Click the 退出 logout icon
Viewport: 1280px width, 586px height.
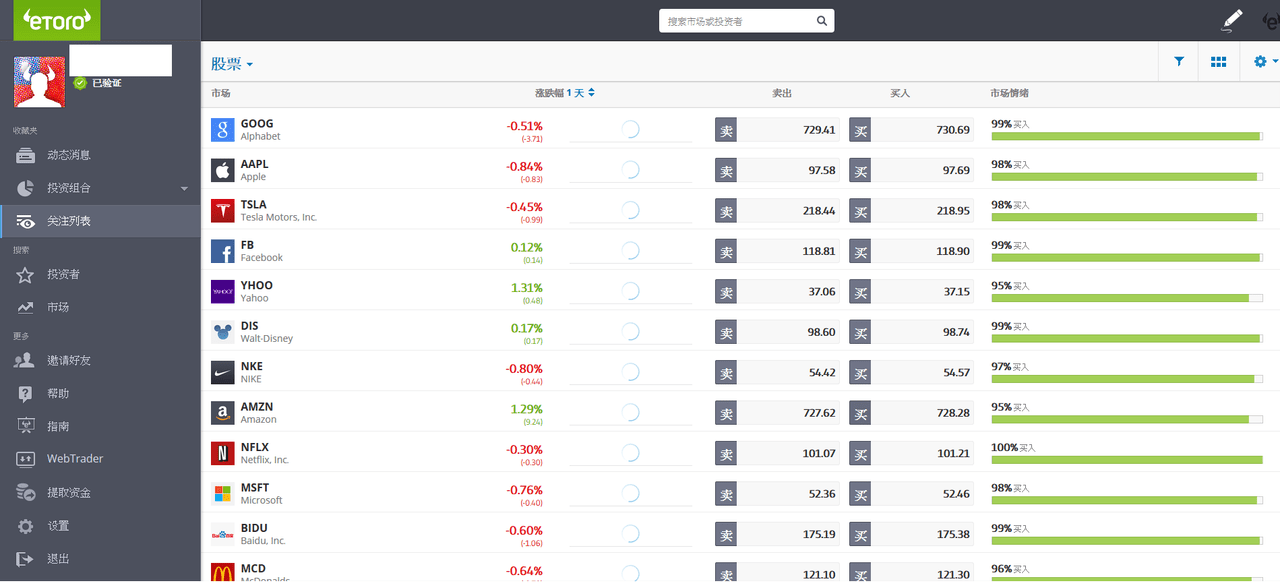[26, 558]
